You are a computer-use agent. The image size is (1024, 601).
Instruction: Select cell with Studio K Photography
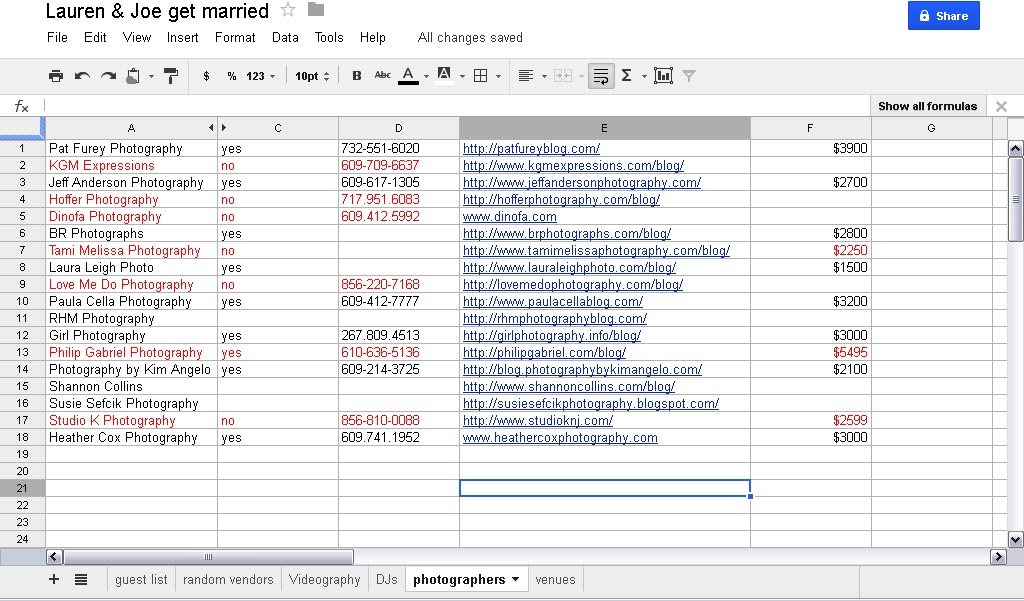[131, 420]
